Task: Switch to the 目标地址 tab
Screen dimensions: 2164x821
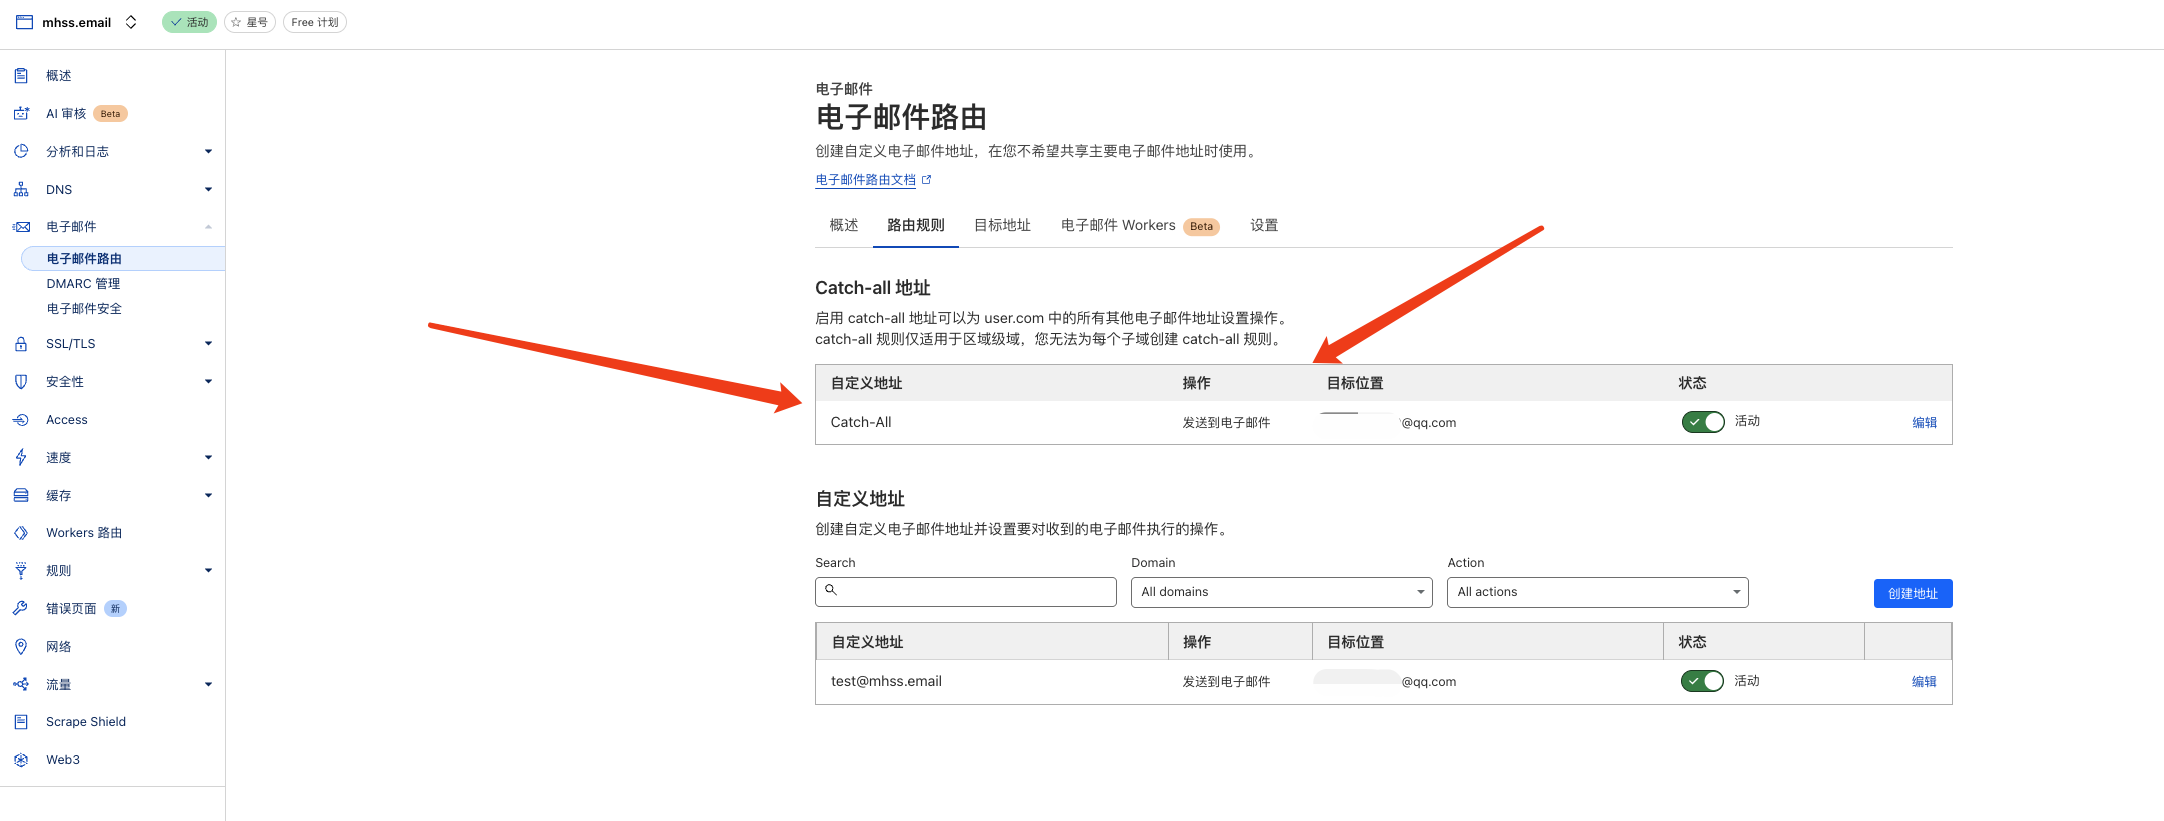Action: click(x=1002, y=226)
